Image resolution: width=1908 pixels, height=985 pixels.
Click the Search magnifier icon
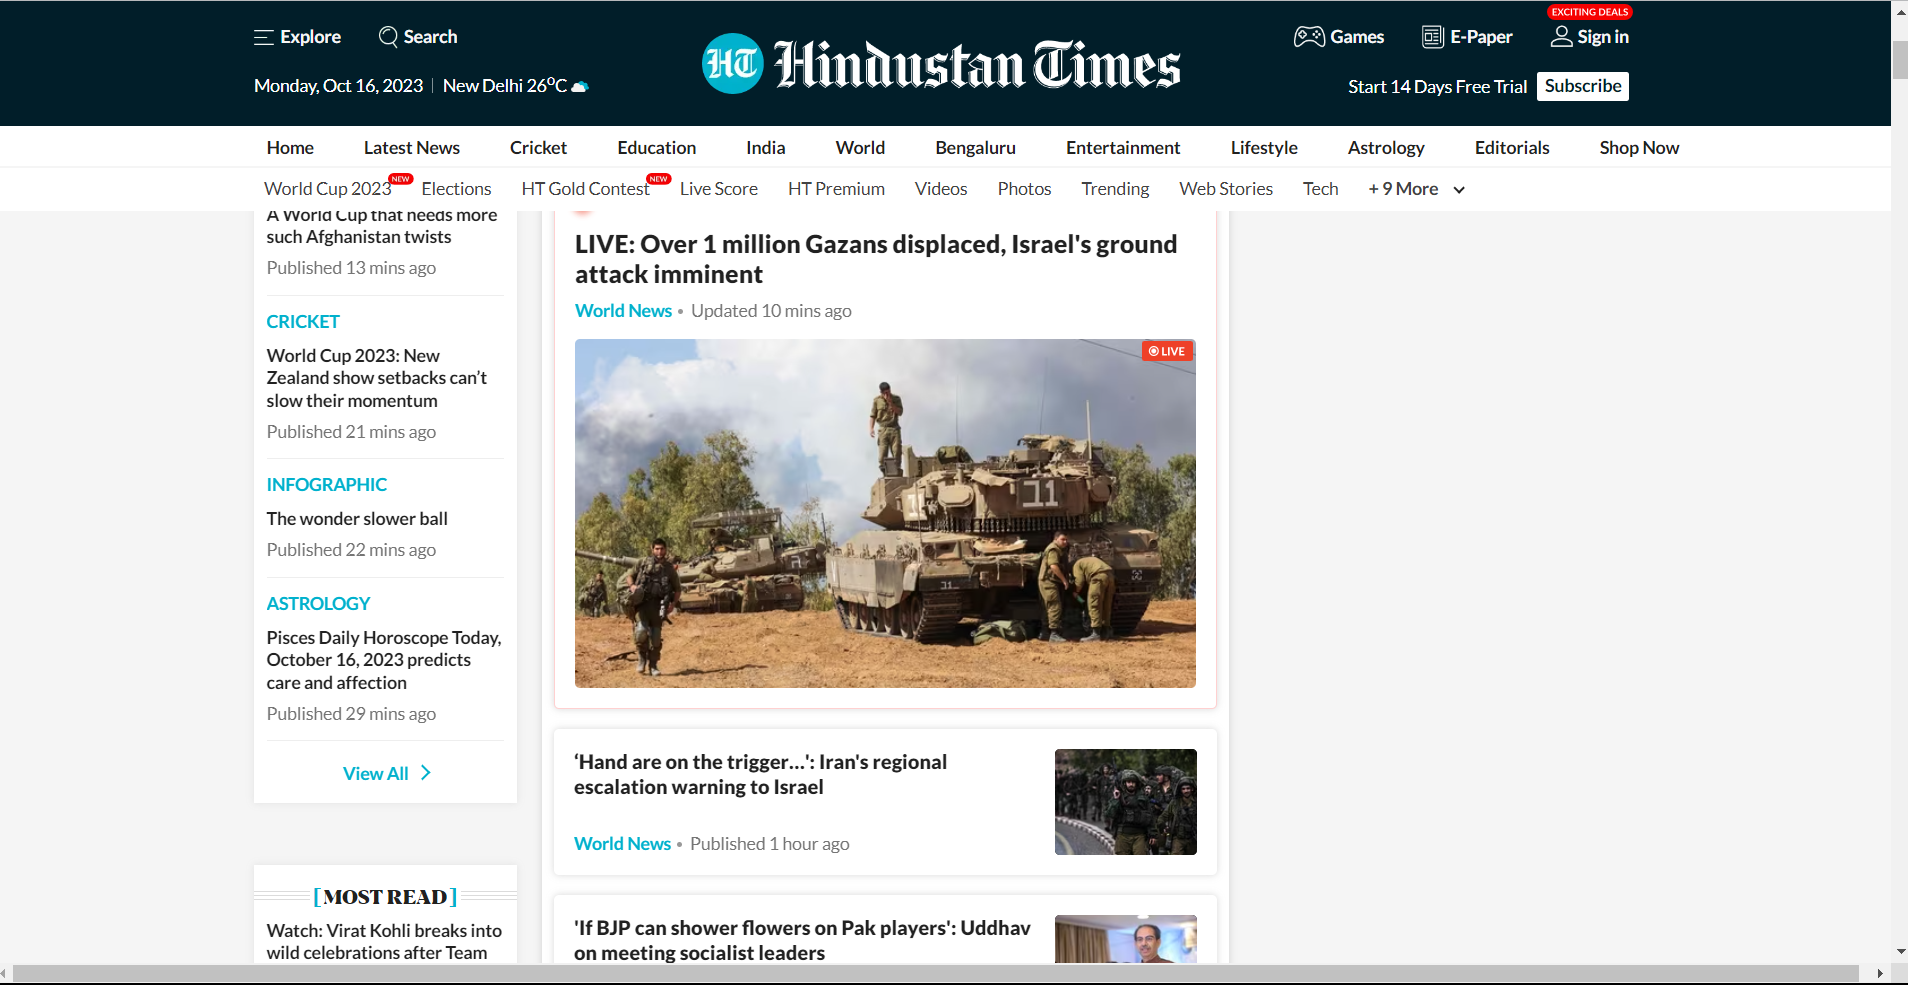click(388, 37)
